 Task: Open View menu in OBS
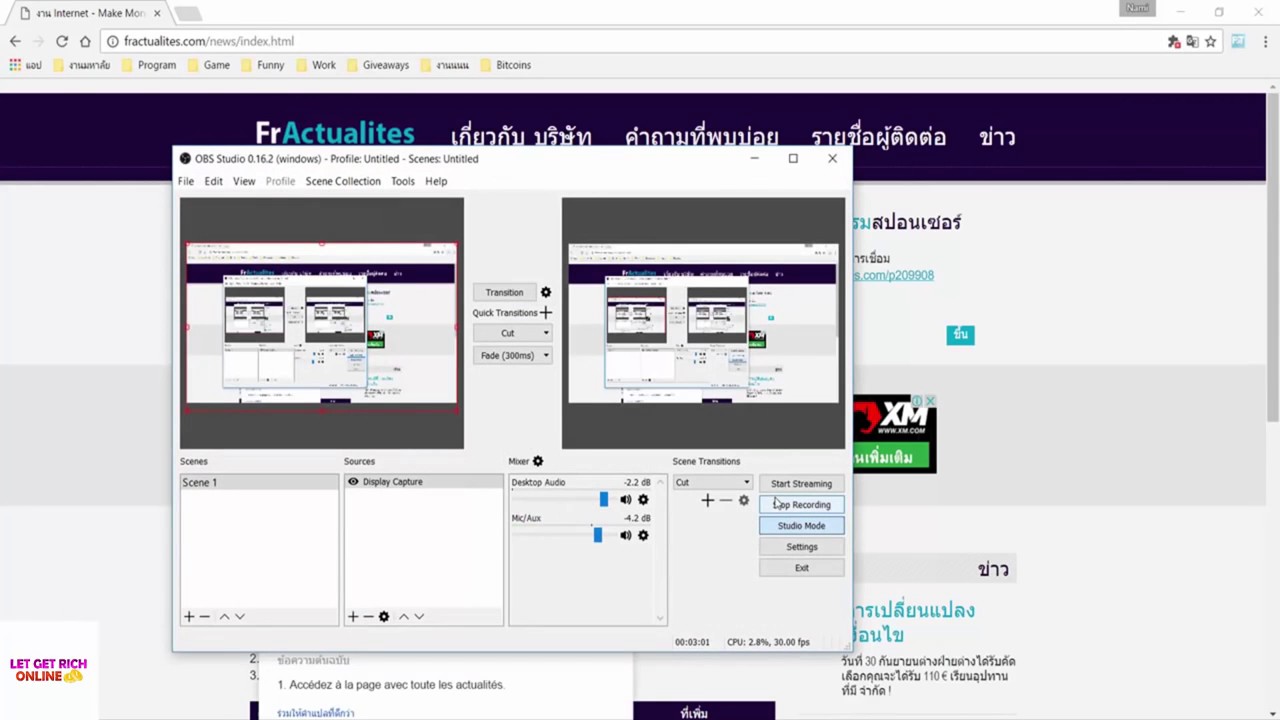pyautogui.click(x=244, y=181)
